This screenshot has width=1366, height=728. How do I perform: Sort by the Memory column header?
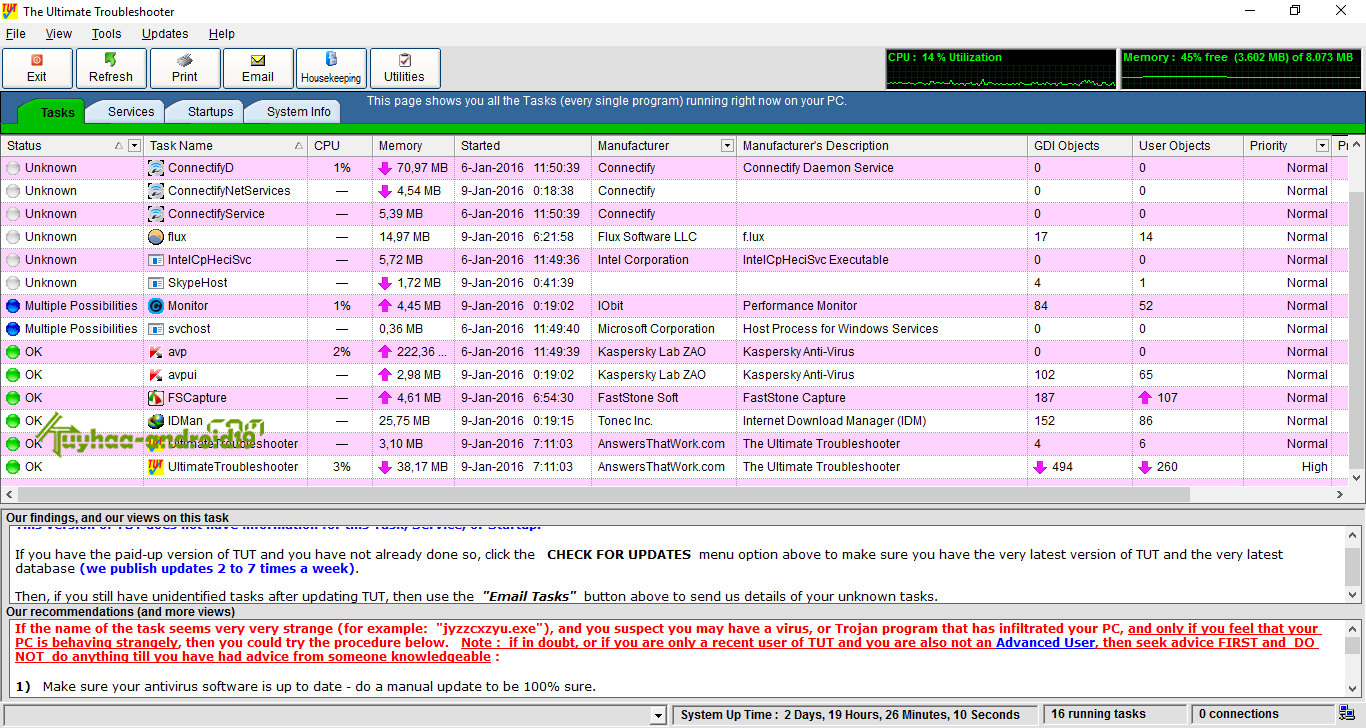(x=413, y=146)
